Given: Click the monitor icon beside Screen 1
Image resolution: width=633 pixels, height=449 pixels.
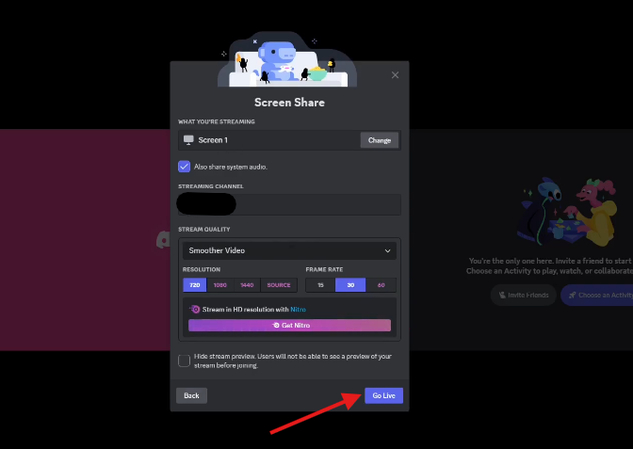Looking at the screenshot, I should coord(189,140).
